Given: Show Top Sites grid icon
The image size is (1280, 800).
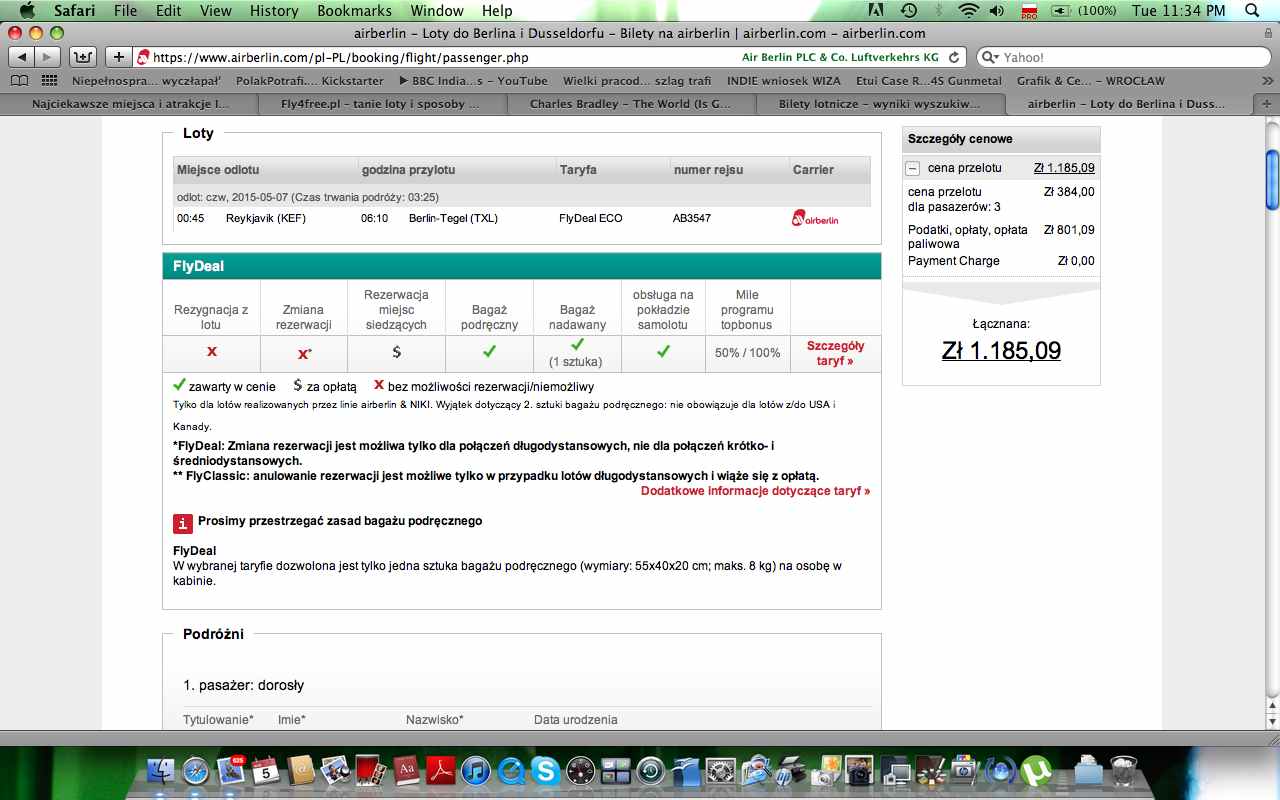Looking at the screenshot, I should point(47,80).
